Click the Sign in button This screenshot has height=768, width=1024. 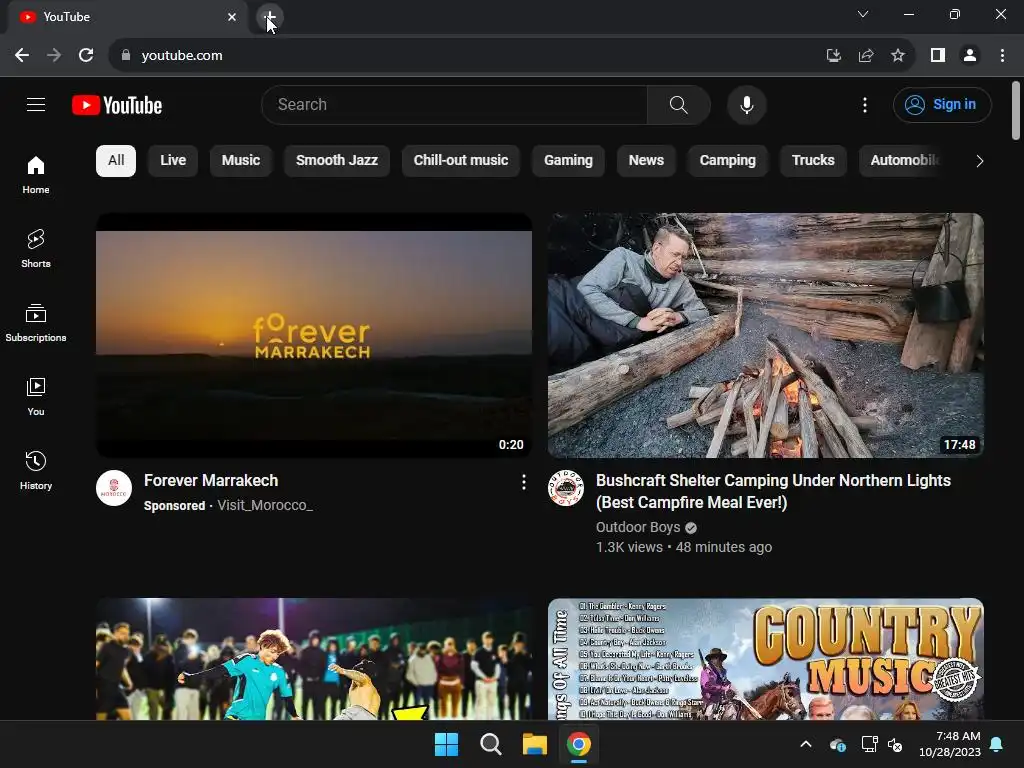942,104
